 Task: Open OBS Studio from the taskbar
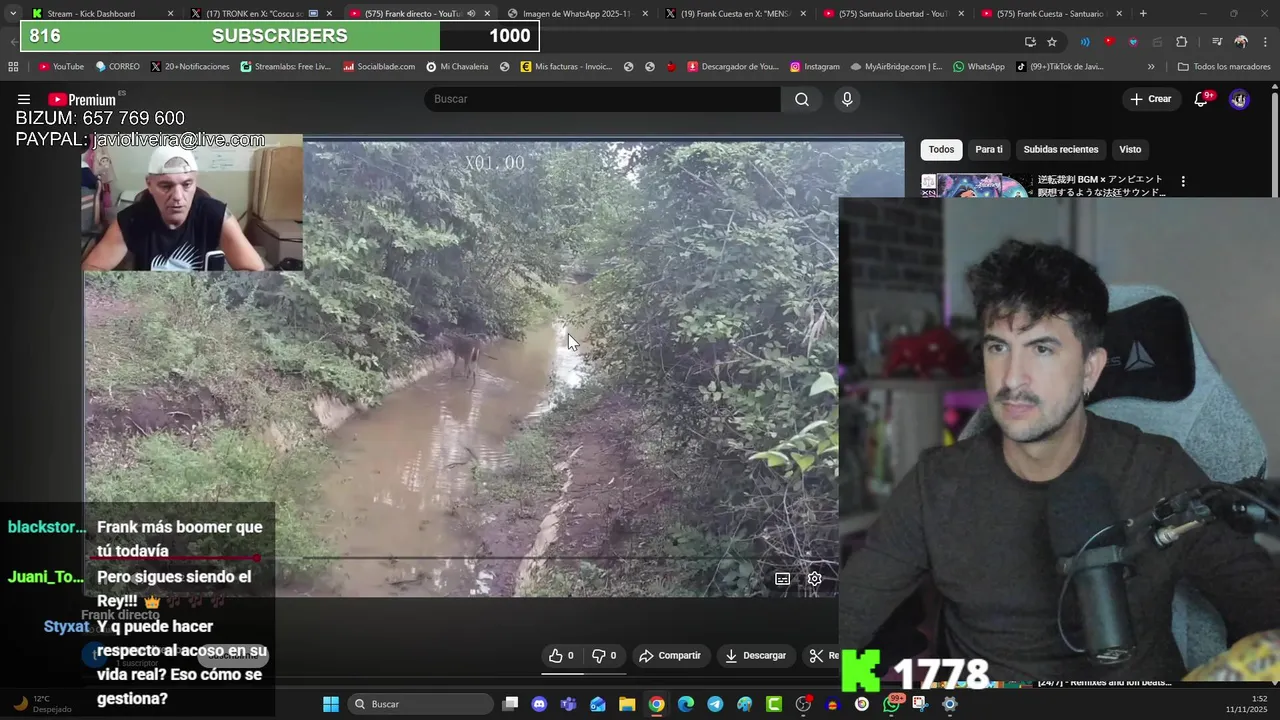coord(803,704)
